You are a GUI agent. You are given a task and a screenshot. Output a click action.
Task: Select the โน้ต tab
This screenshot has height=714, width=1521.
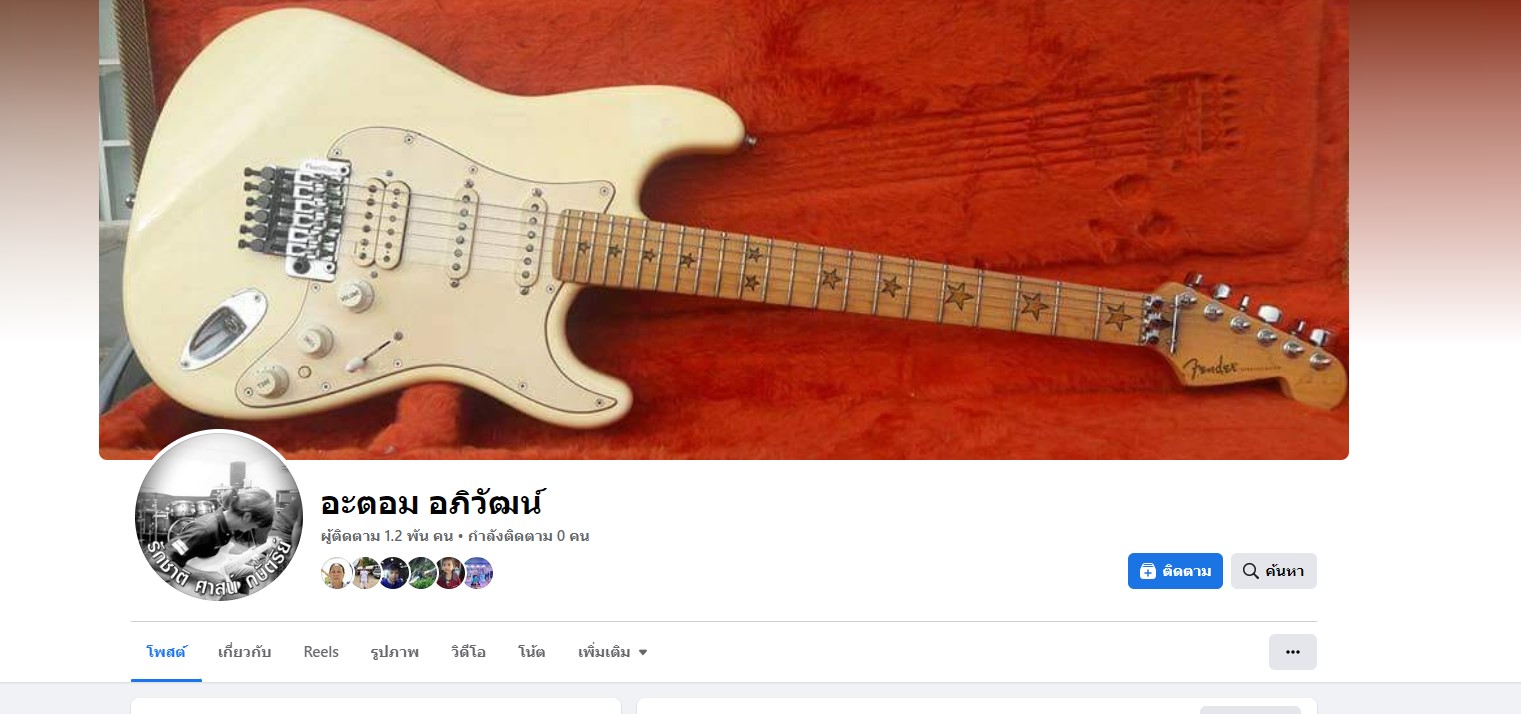click(531, 652)
